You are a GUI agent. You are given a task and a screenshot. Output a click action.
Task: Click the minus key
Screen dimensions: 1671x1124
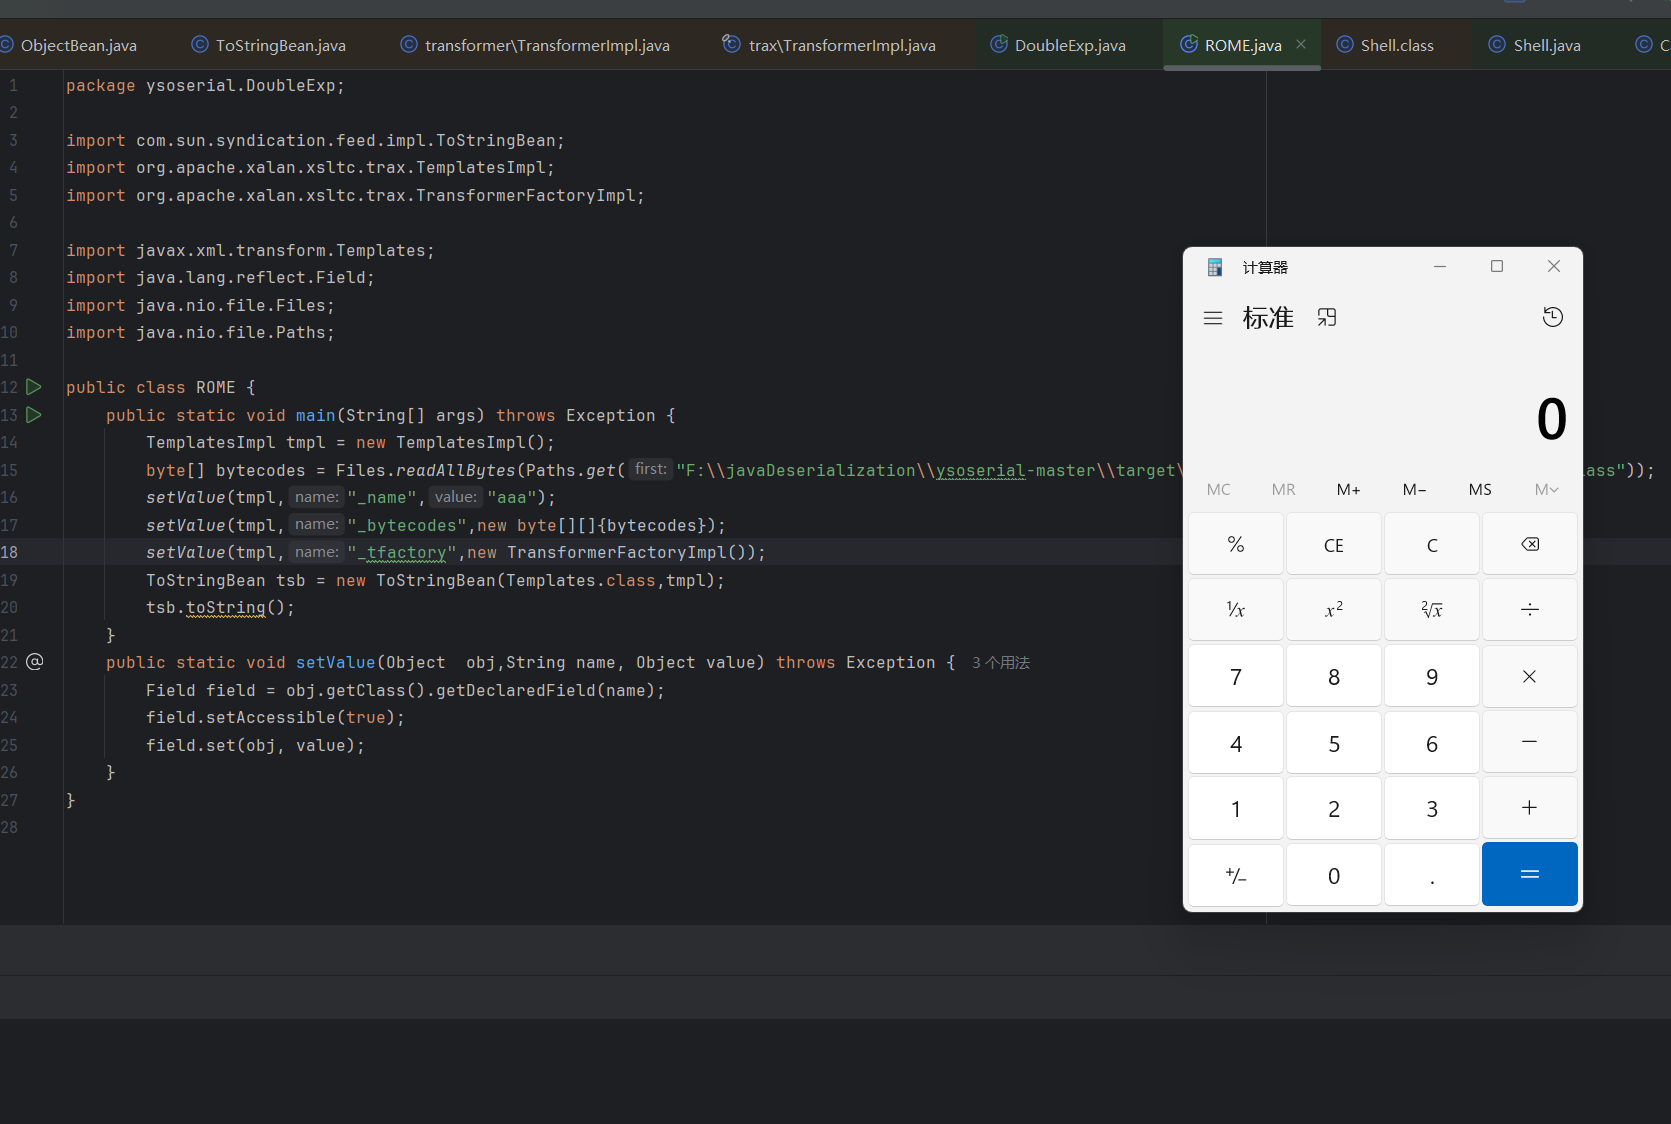1530,742
